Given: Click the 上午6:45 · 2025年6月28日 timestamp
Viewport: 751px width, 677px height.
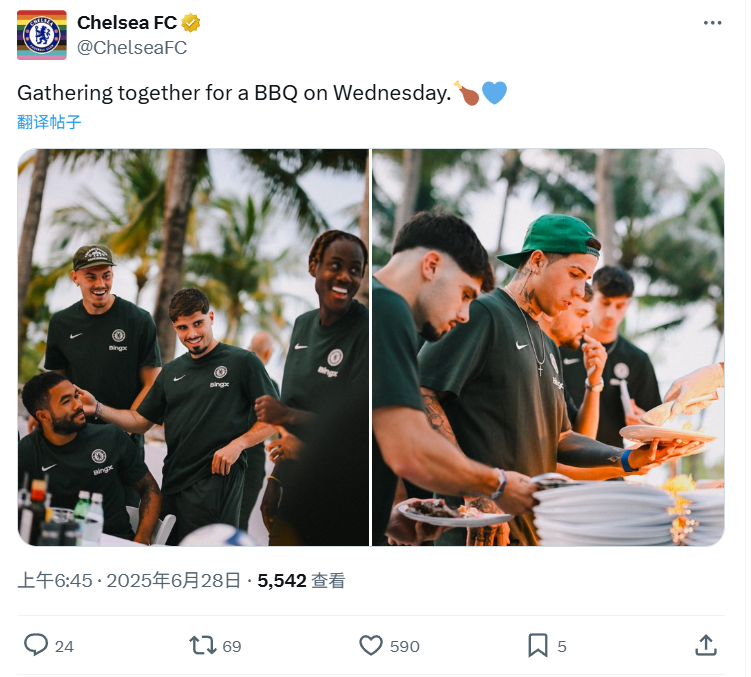Looking at the screenshot, I should [129, 580].
